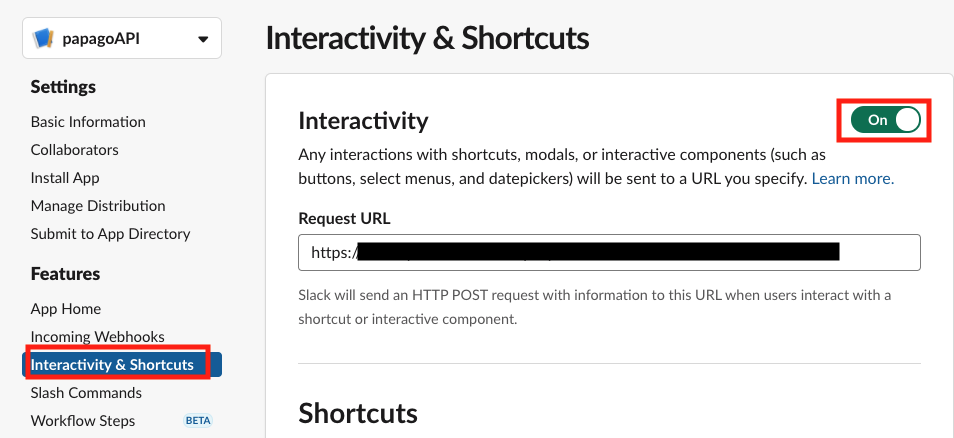
Task: Open the App Home feature page
Action: click(66, 309)
